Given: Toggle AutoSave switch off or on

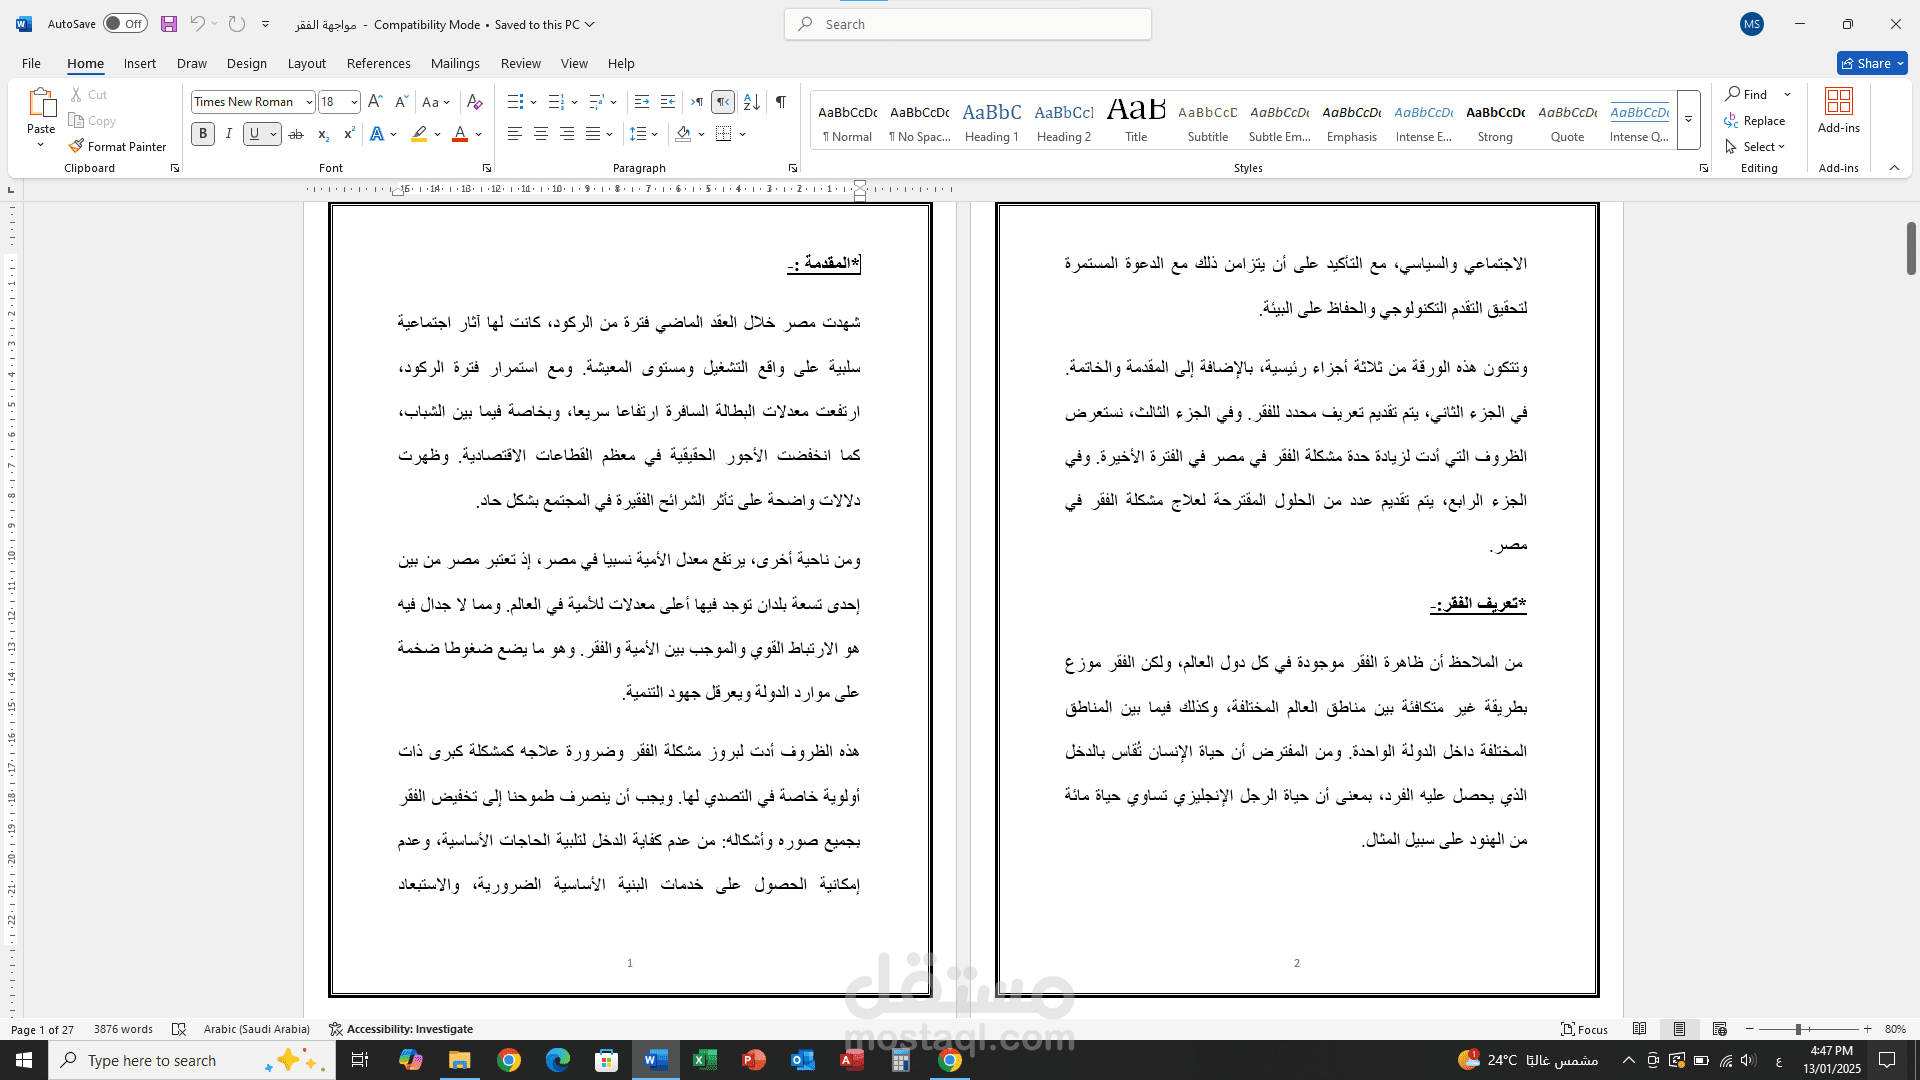Looking at the screenshot, I should coord(125,24).
